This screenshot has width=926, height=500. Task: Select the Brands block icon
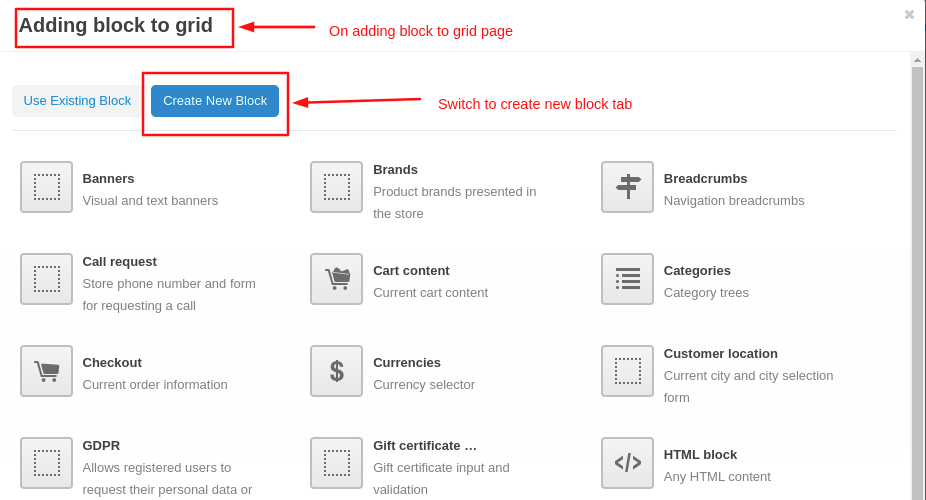[336, 187]
